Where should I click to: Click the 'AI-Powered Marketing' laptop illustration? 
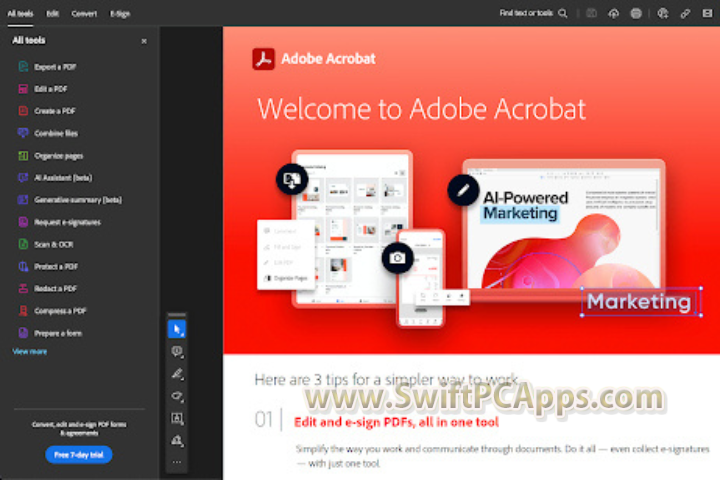(564, 228)
